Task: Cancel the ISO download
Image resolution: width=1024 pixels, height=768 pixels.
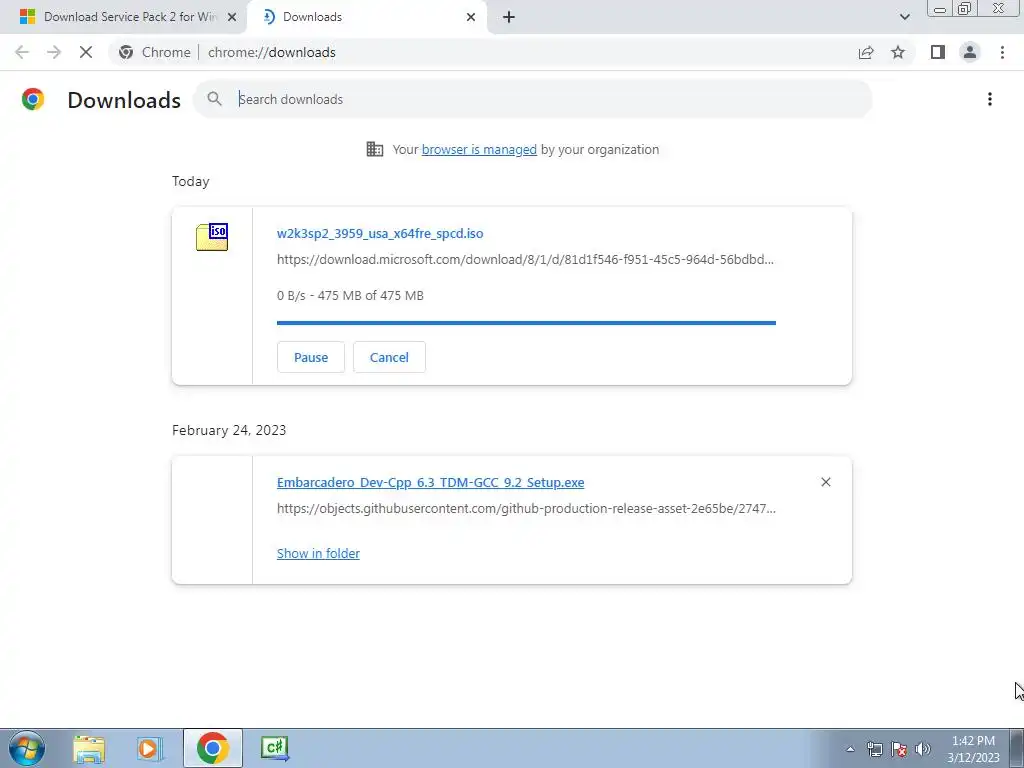Action: coord(389,357)
